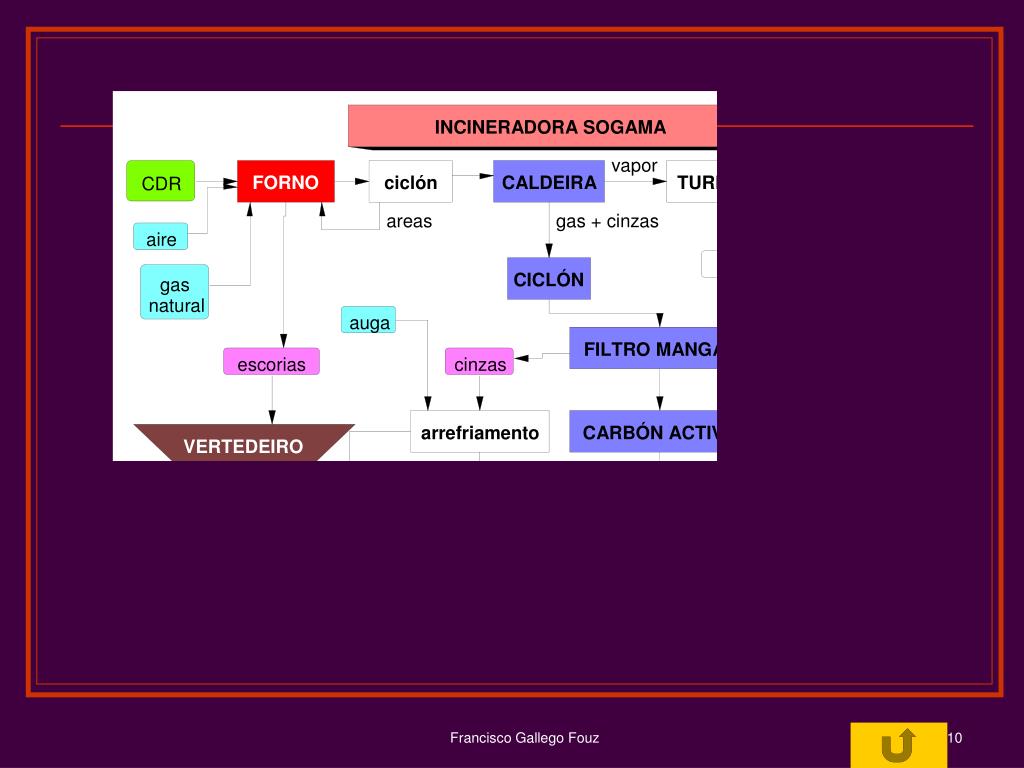Click the cyan aire box

point(161,236)
